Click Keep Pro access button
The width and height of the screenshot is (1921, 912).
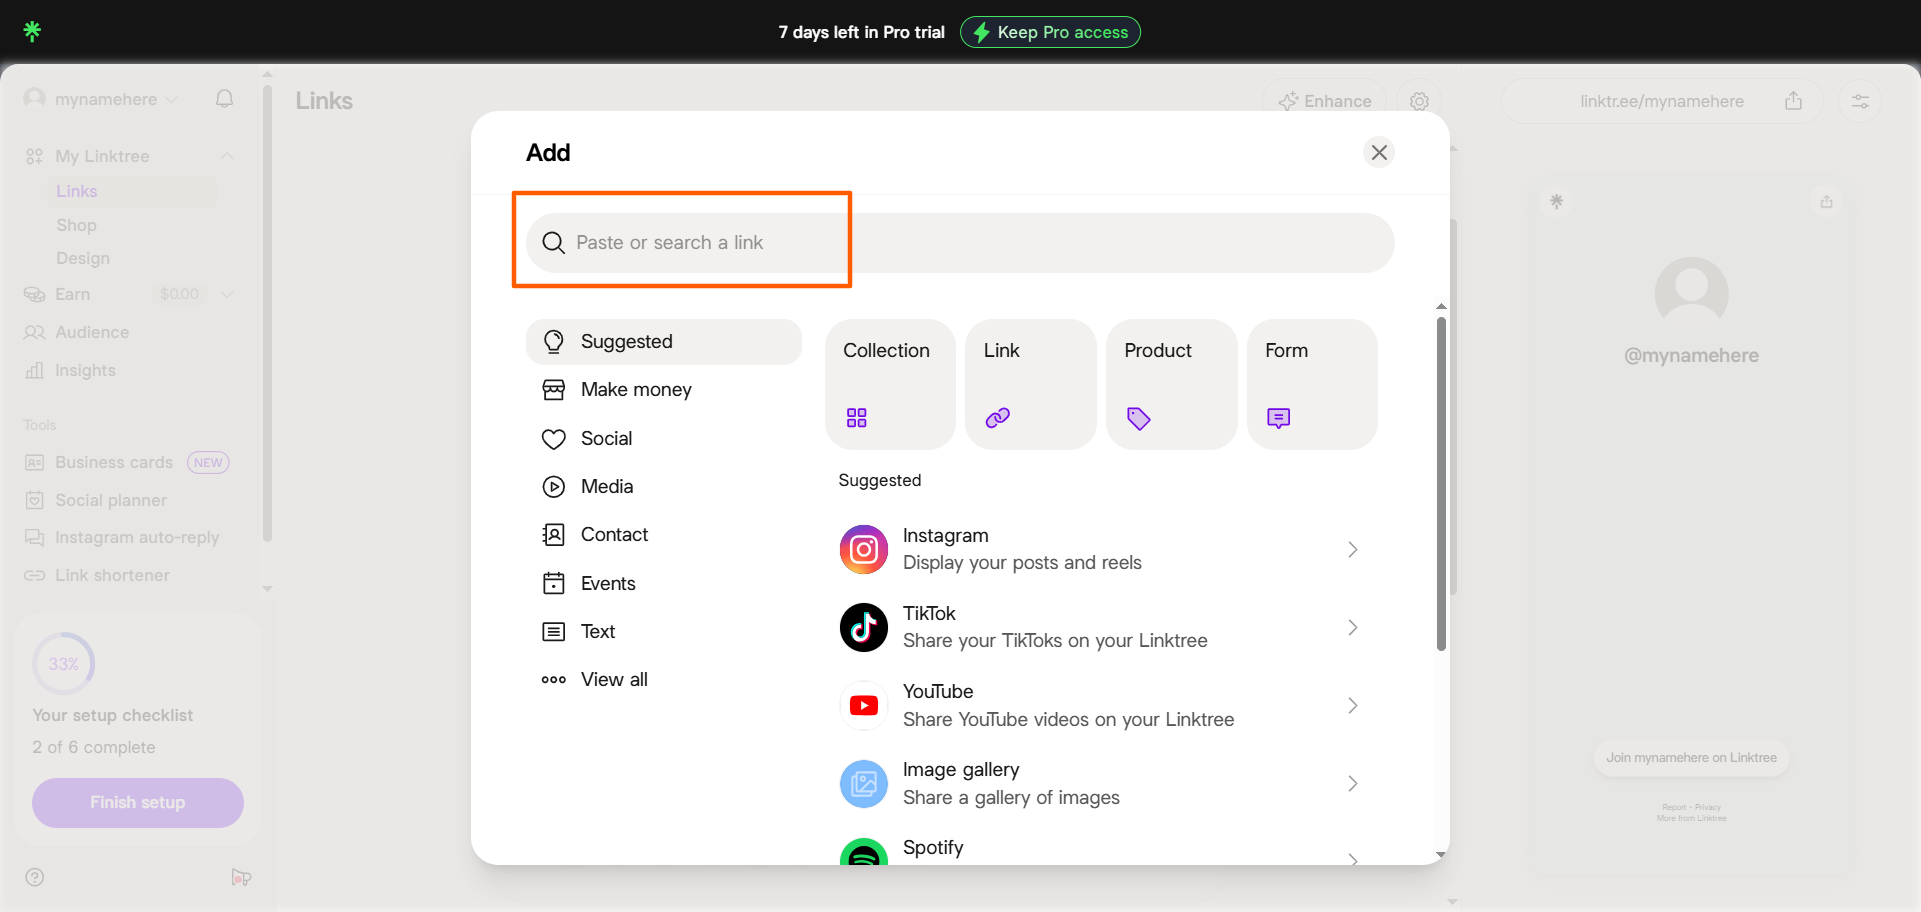(1050, 32)
